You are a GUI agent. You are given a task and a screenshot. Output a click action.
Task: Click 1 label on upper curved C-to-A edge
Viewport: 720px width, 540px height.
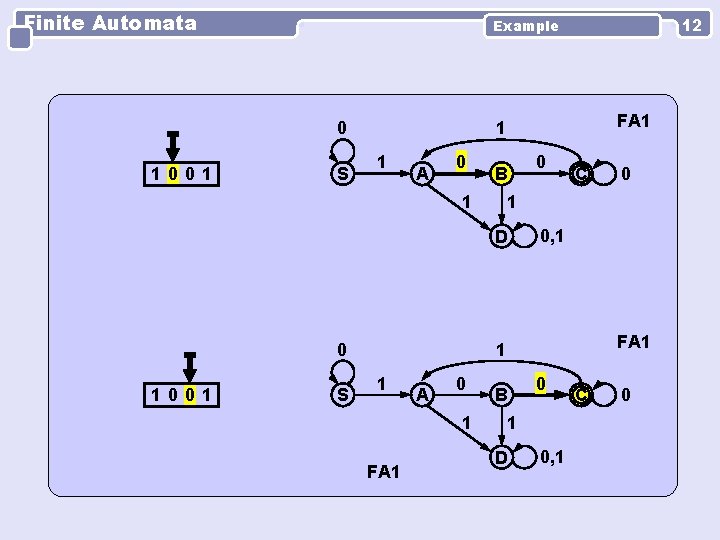click(x=501, y=128)
